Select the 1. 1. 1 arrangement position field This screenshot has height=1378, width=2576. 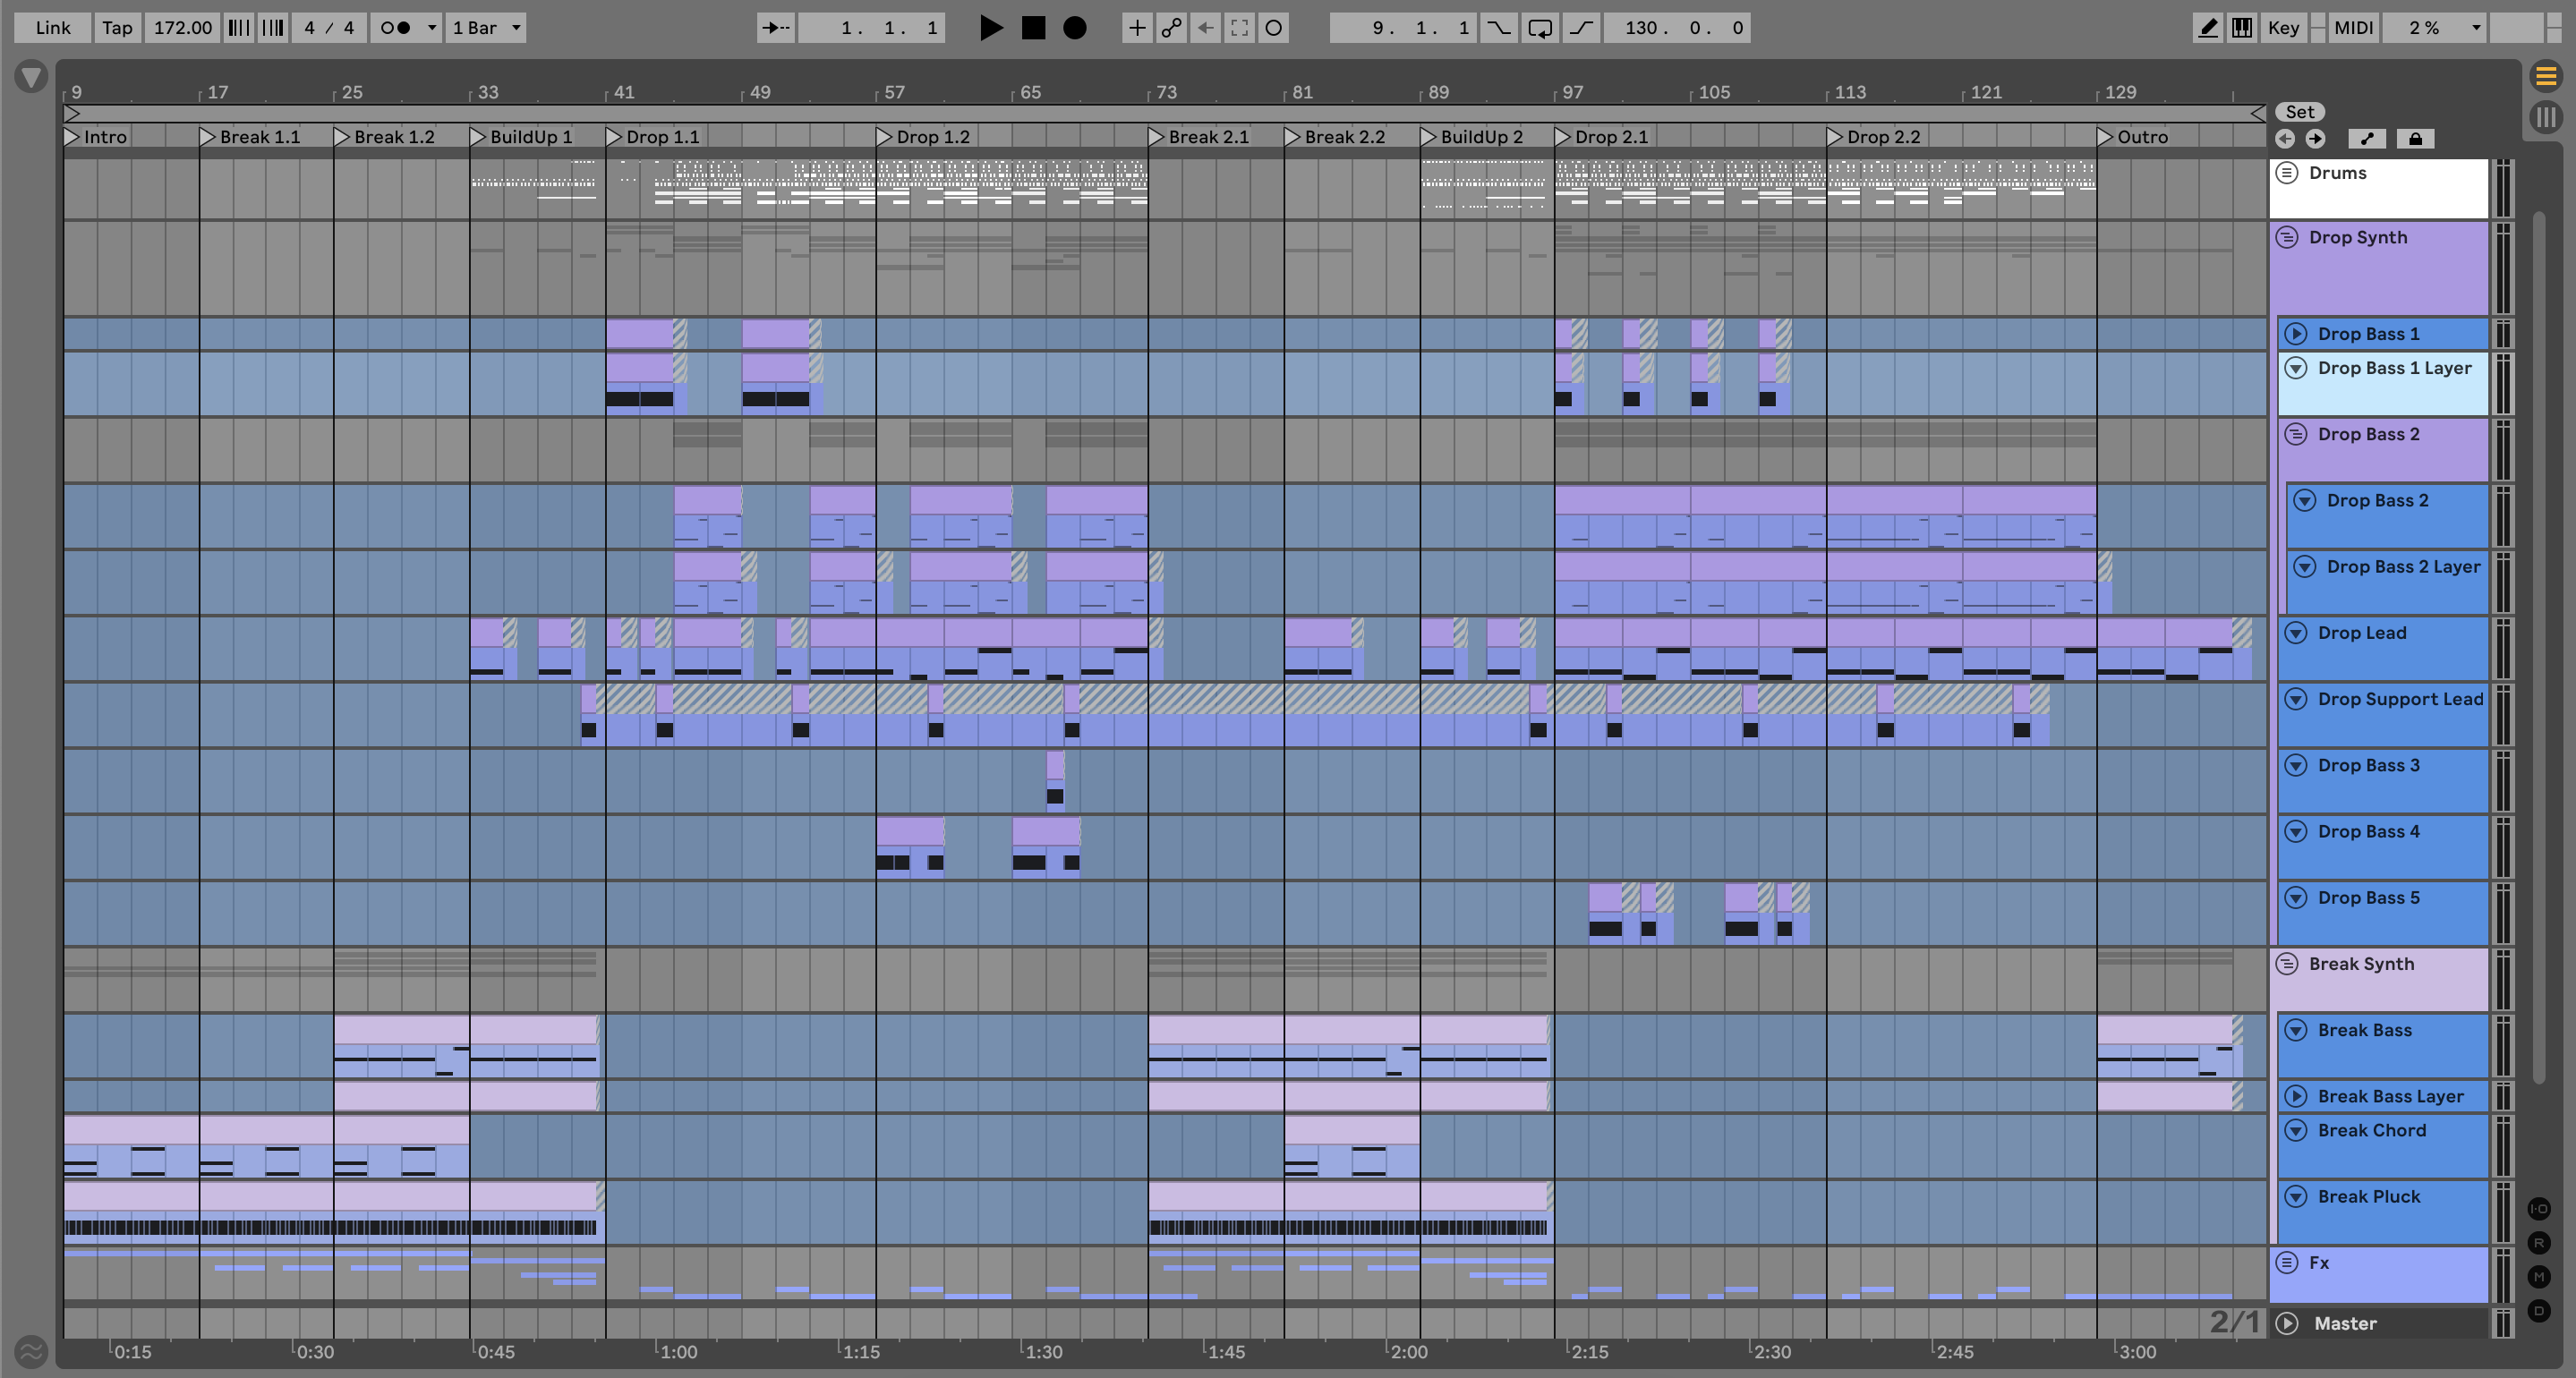pyautogui.click(x=872, y=28)
